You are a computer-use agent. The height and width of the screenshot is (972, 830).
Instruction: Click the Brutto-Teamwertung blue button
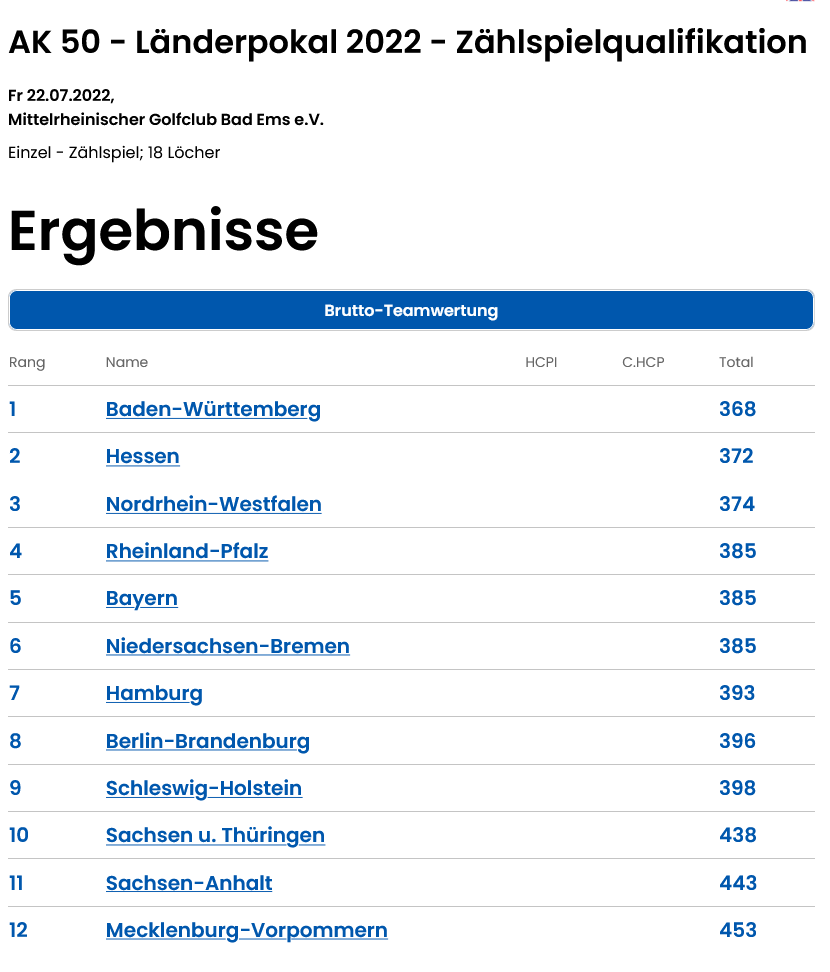411,310
